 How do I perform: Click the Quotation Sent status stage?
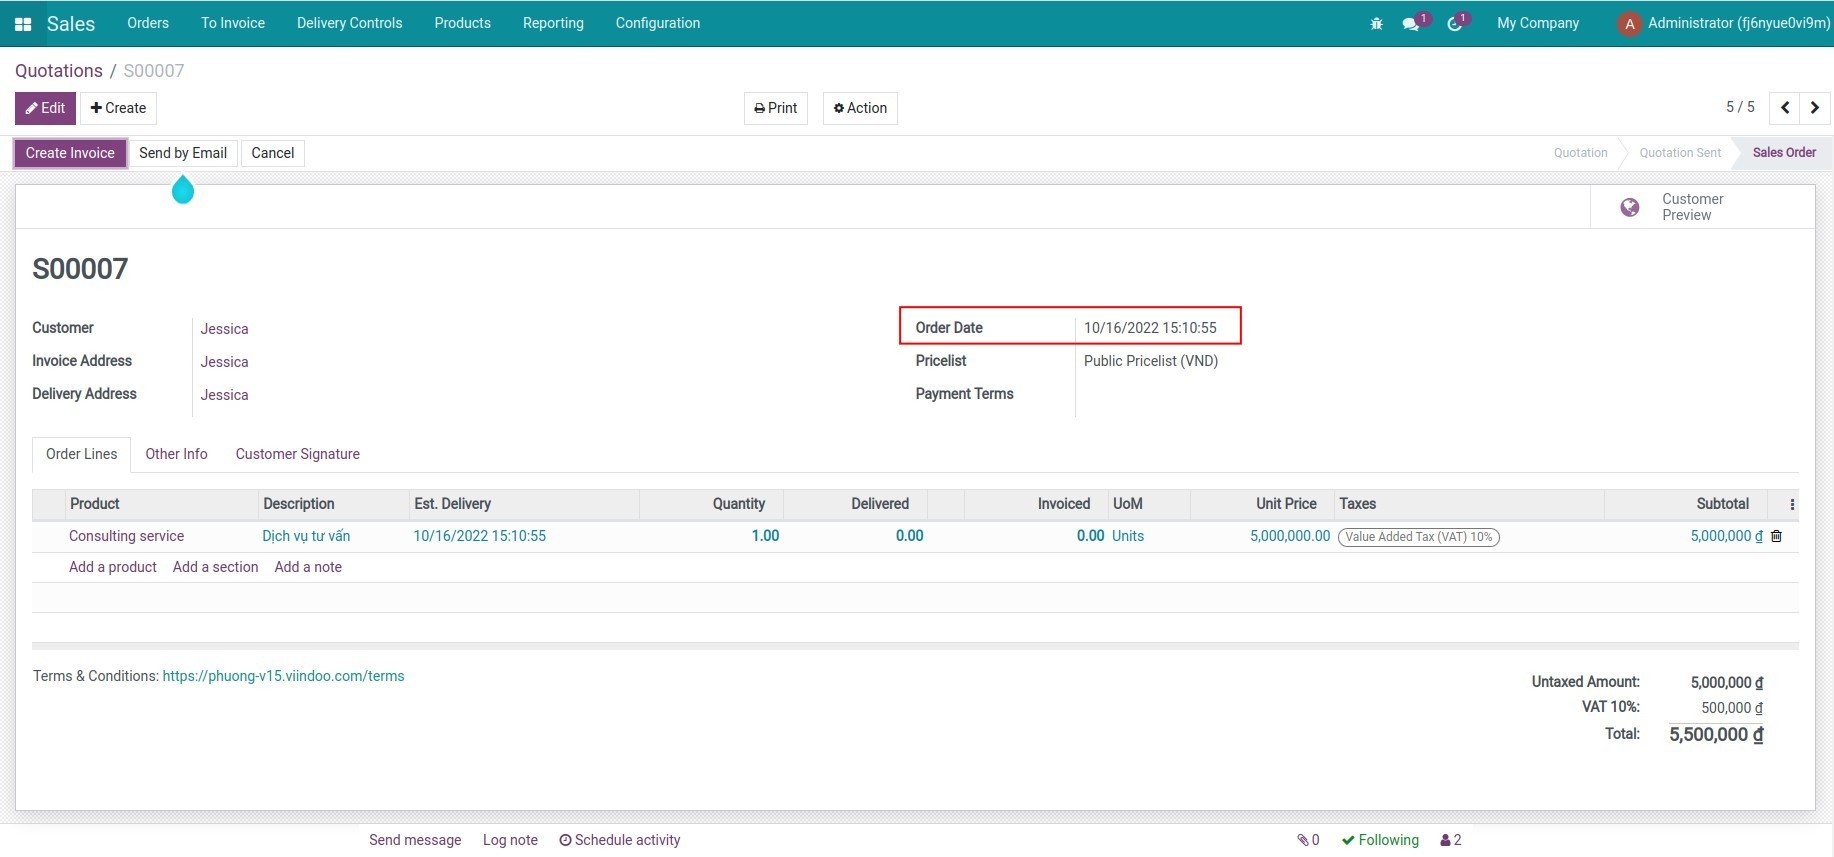1680,153
